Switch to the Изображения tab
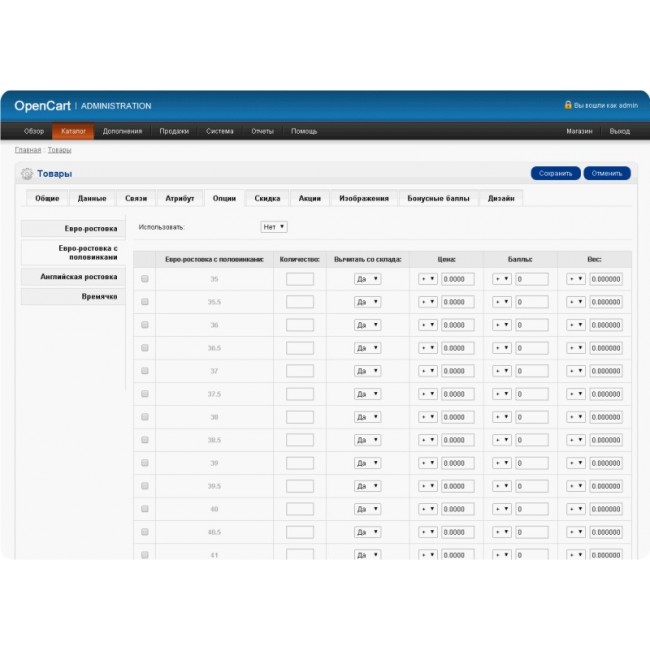This screenshot has width=650, height=650. (x=363, y=198)
